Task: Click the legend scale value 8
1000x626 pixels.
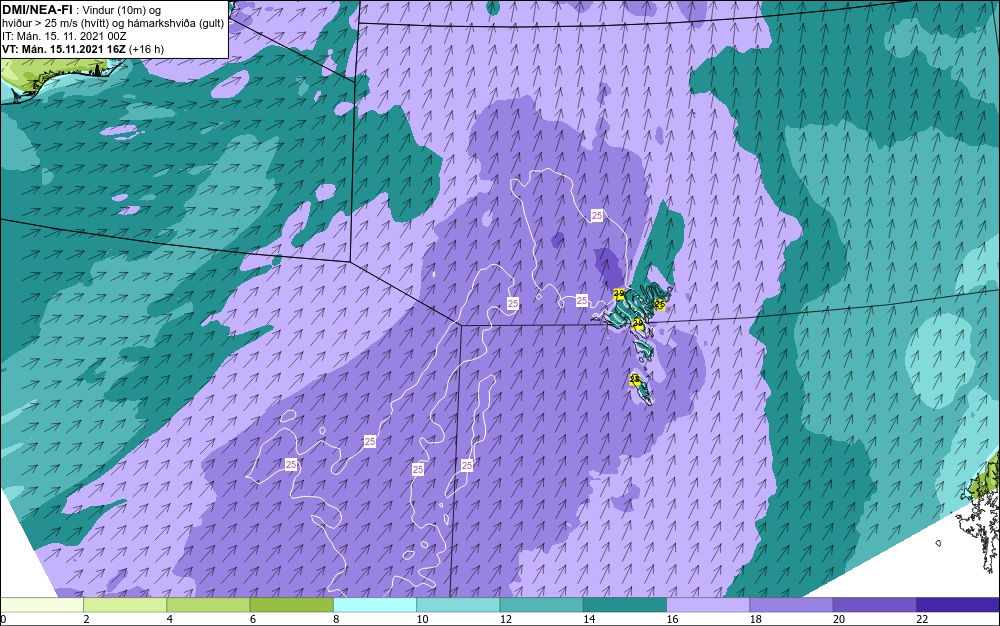Action: (336, 619)
